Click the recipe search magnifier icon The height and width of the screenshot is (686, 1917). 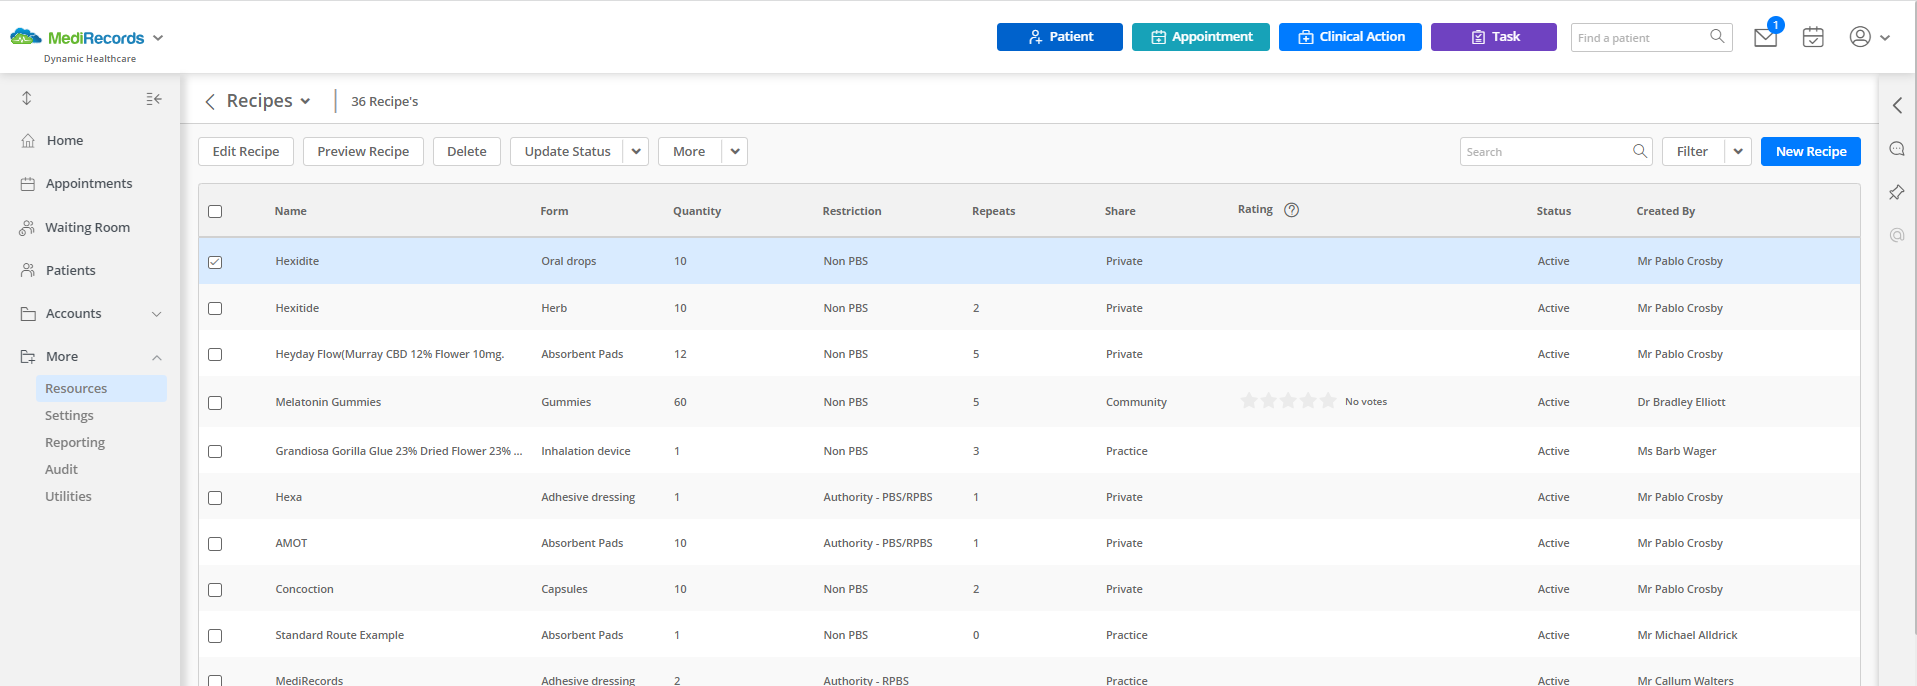1640,151
